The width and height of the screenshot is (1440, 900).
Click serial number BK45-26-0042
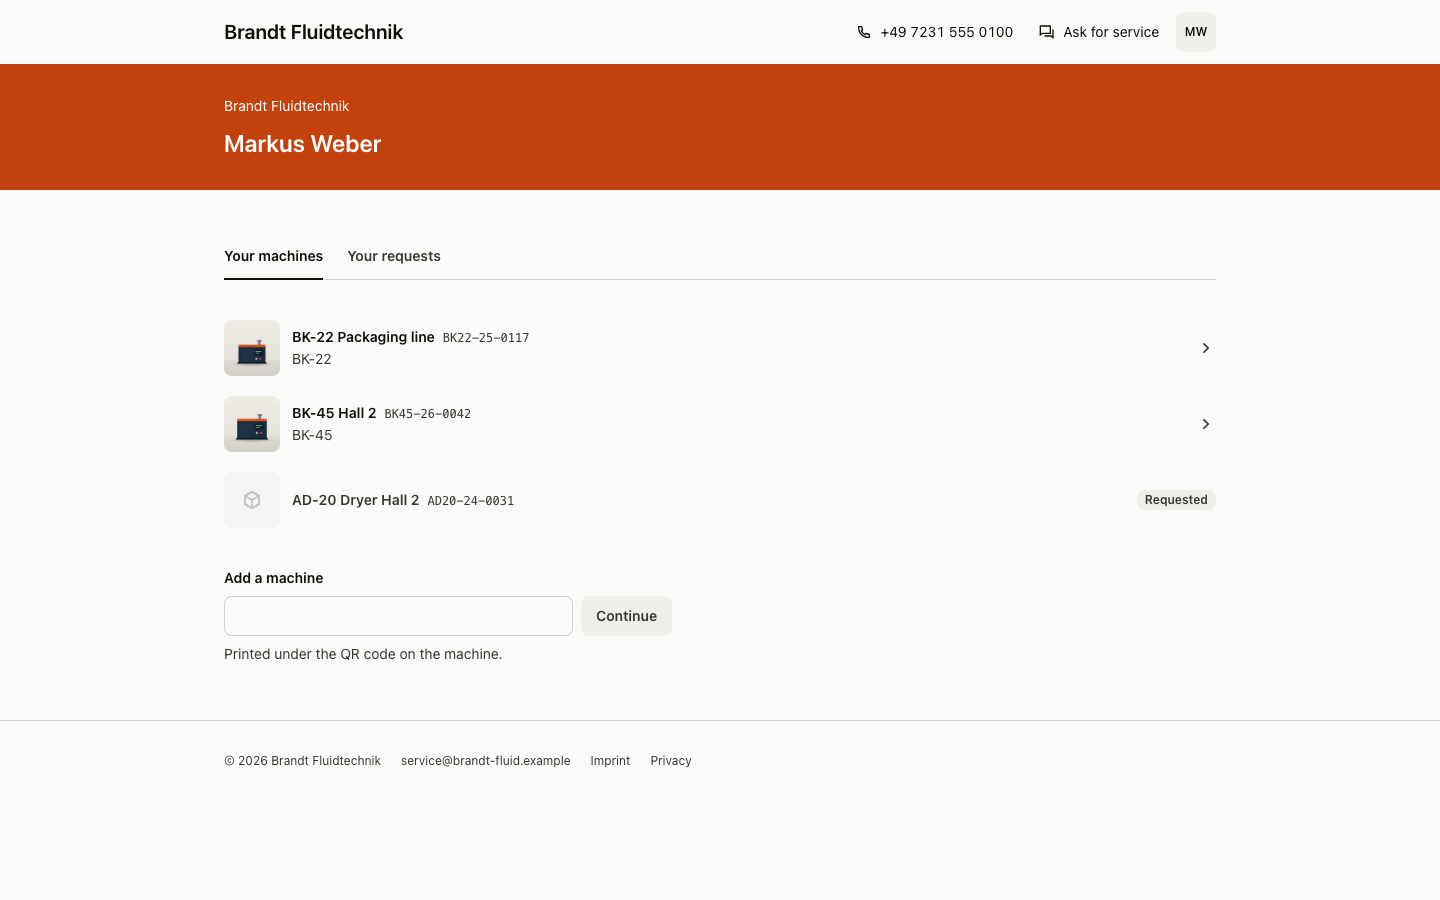click(x=428, y=414)
